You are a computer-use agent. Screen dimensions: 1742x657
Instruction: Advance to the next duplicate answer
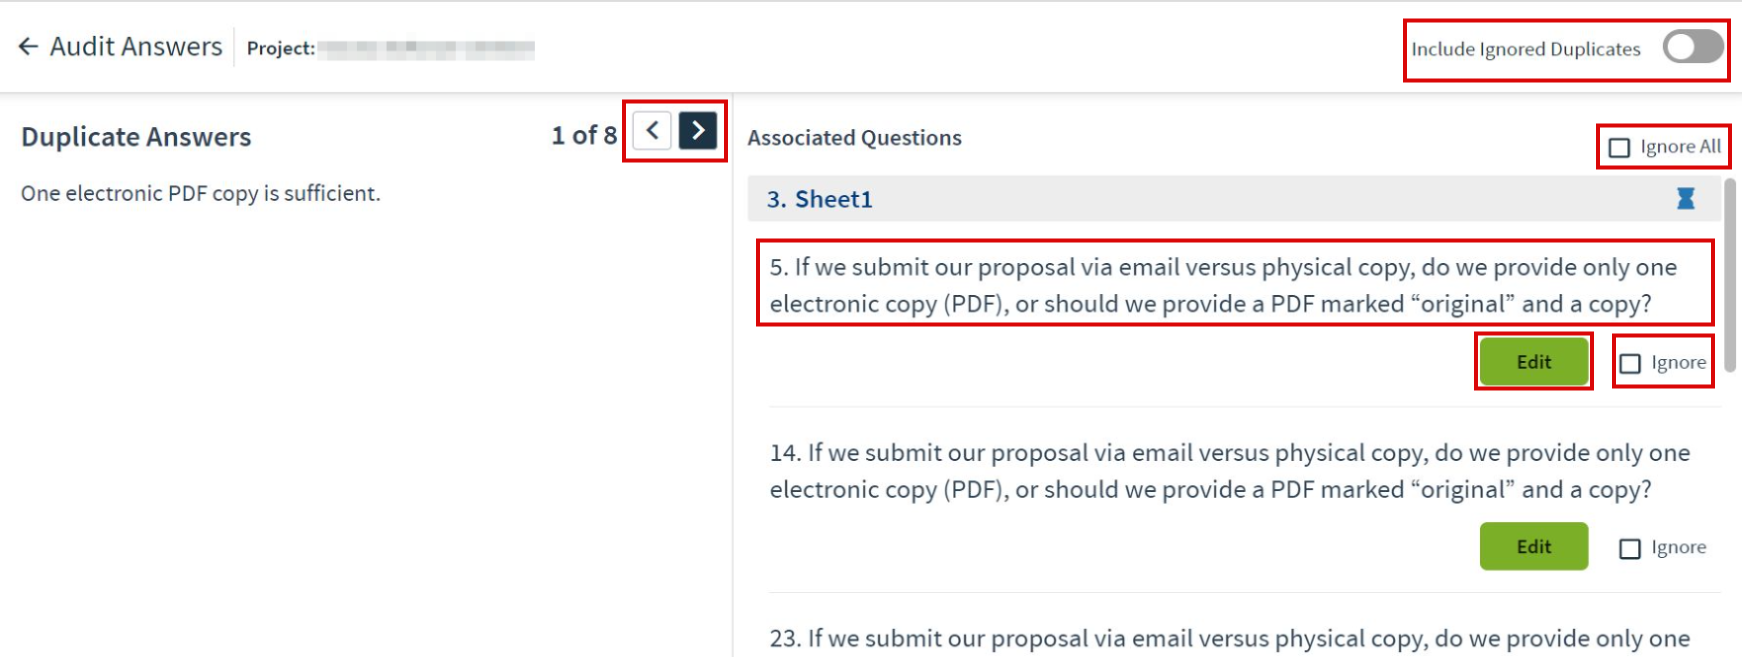(x=698, y=130)
